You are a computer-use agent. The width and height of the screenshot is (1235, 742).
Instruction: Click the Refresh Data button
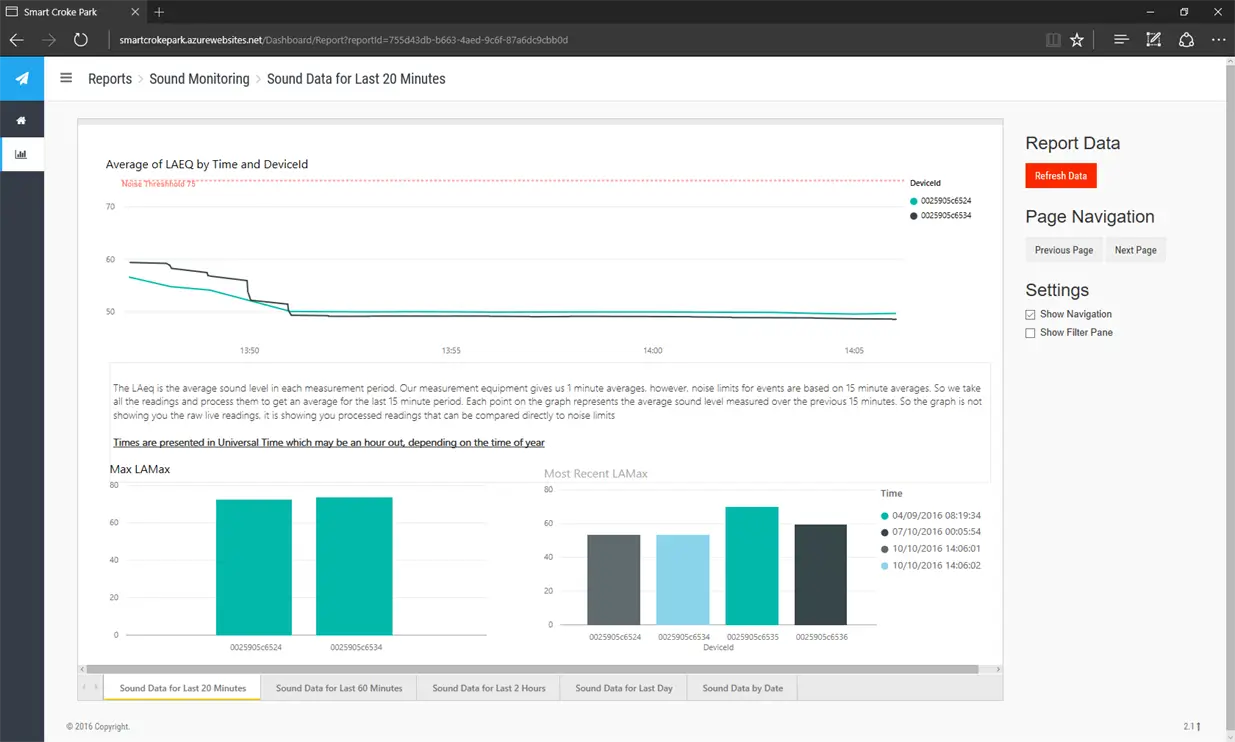(x=1060, y=175)
